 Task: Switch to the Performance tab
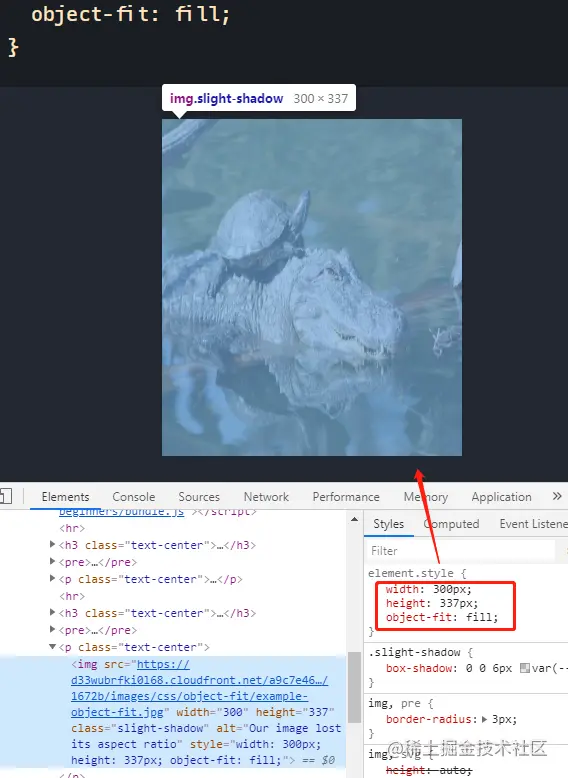[x=346, y=497]
